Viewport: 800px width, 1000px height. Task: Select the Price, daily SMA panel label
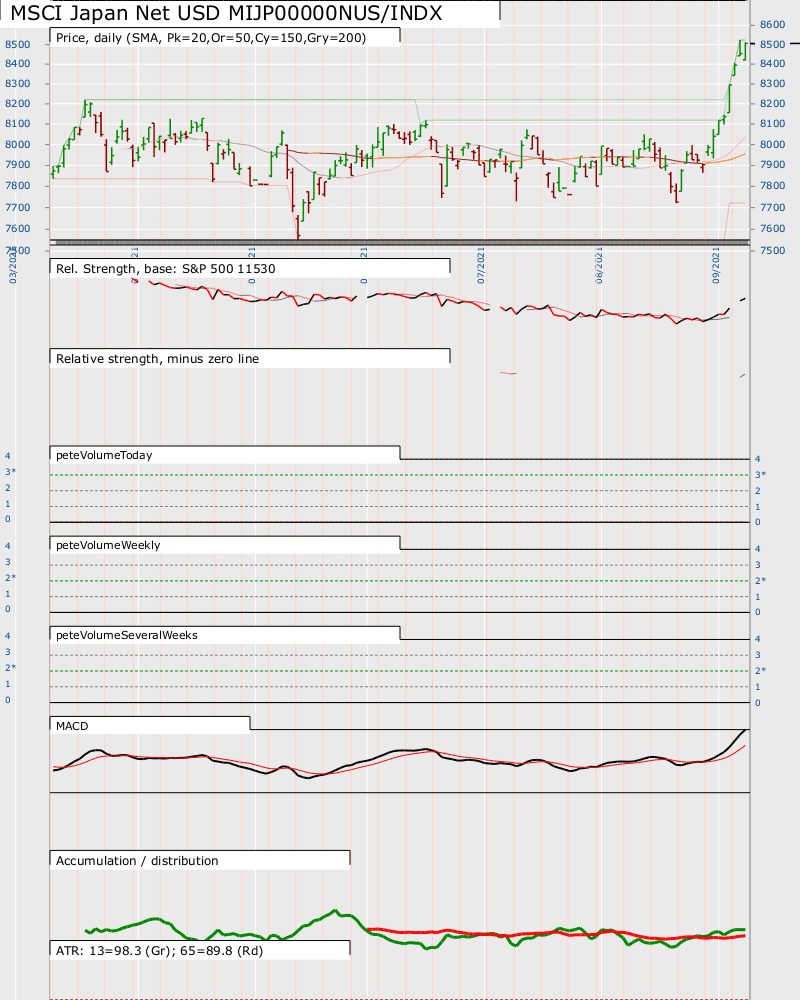[x=211, y=38]
